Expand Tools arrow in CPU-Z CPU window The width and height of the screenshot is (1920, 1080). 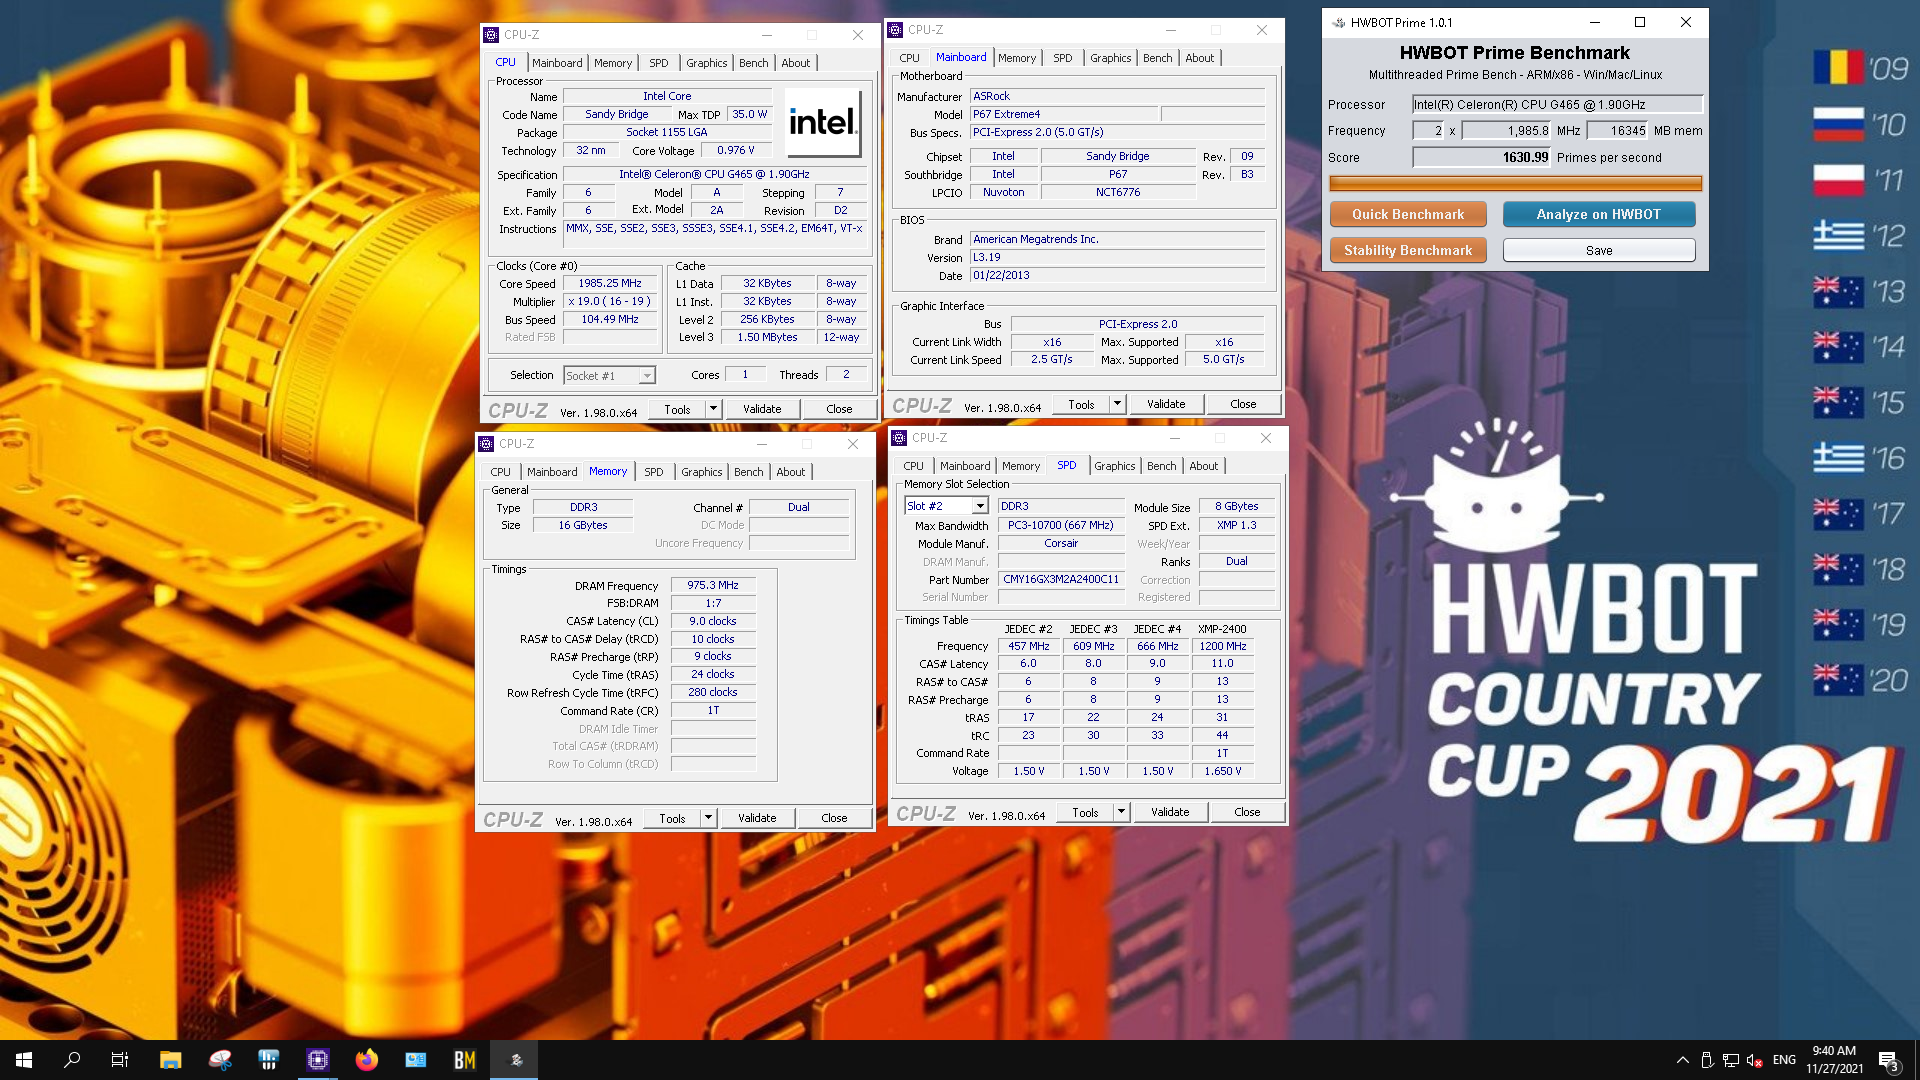pos(713,409)
